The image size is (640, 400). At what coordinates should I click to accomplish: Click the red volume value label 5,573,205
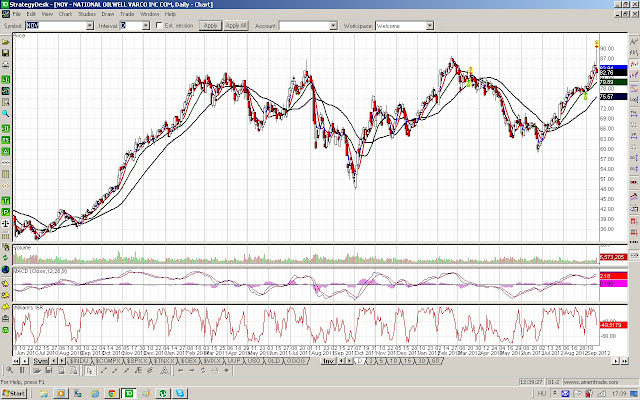613,257
